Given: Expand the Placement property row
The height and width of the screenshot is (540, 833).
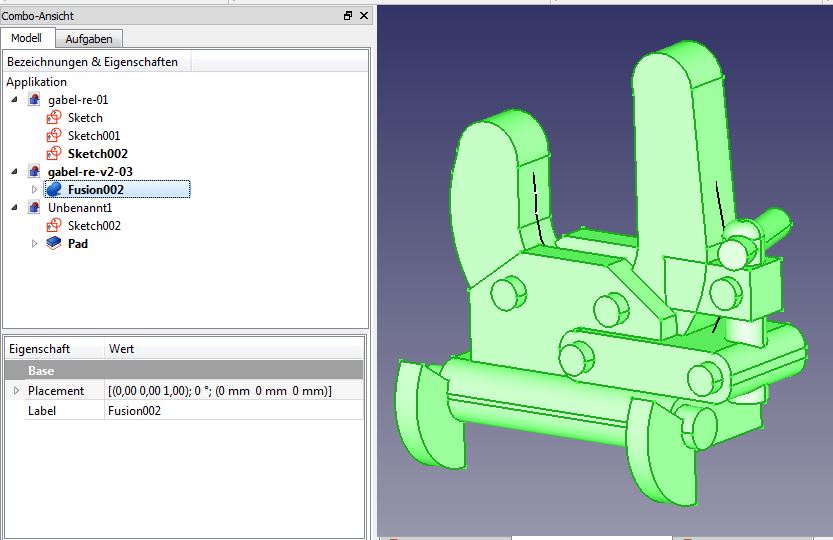Looking at the screenshot, I should [x=15, y=390].
